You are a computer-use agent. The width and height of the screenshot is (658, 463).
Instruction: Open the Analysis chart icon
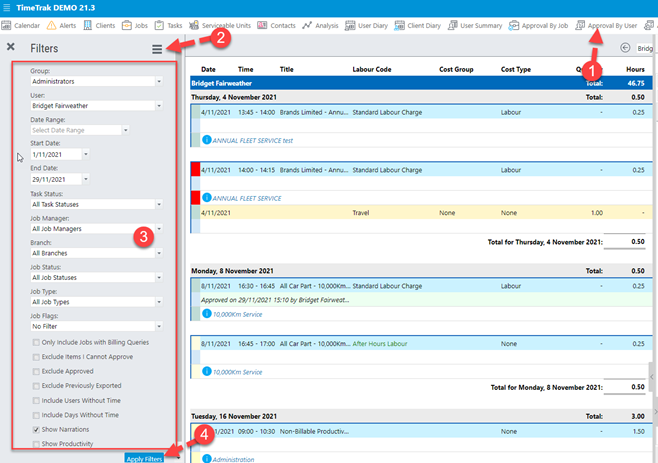click(x=307, y=26)
